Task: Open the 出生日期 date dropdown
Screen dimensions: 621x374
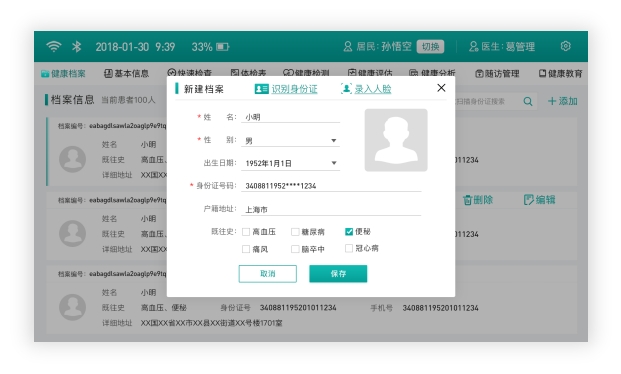Action: [x=290, y=163]
